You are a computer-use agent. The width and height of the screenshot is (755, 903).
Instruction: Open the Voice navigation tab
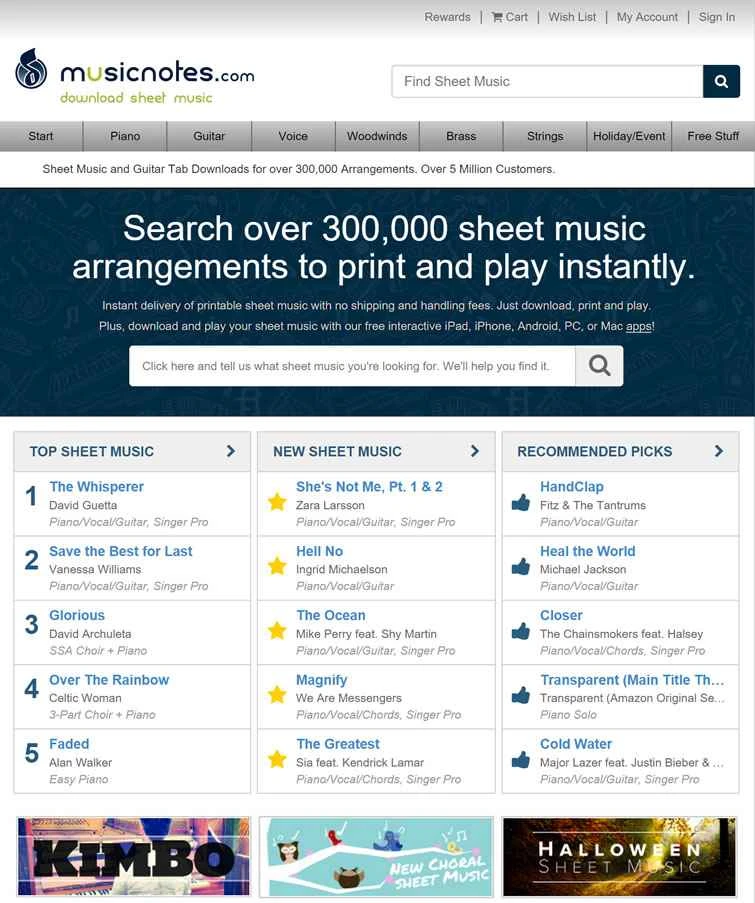[x=293, y=136]
